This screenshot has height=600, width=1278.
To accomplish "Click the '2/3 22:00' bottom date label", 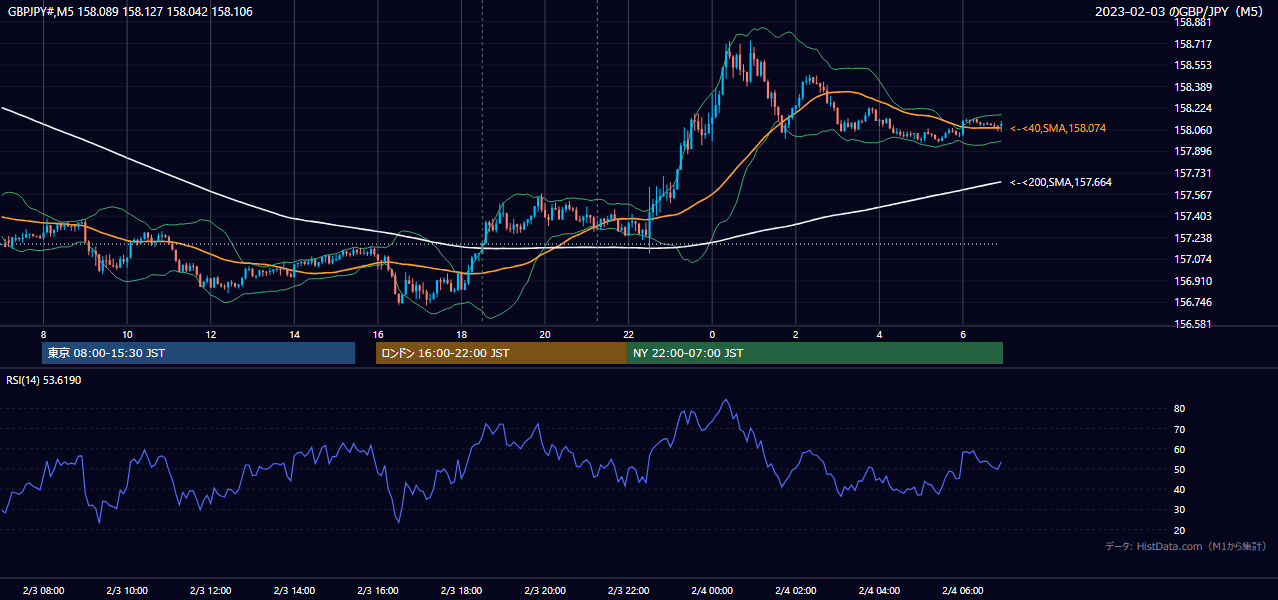I will 628,591.
